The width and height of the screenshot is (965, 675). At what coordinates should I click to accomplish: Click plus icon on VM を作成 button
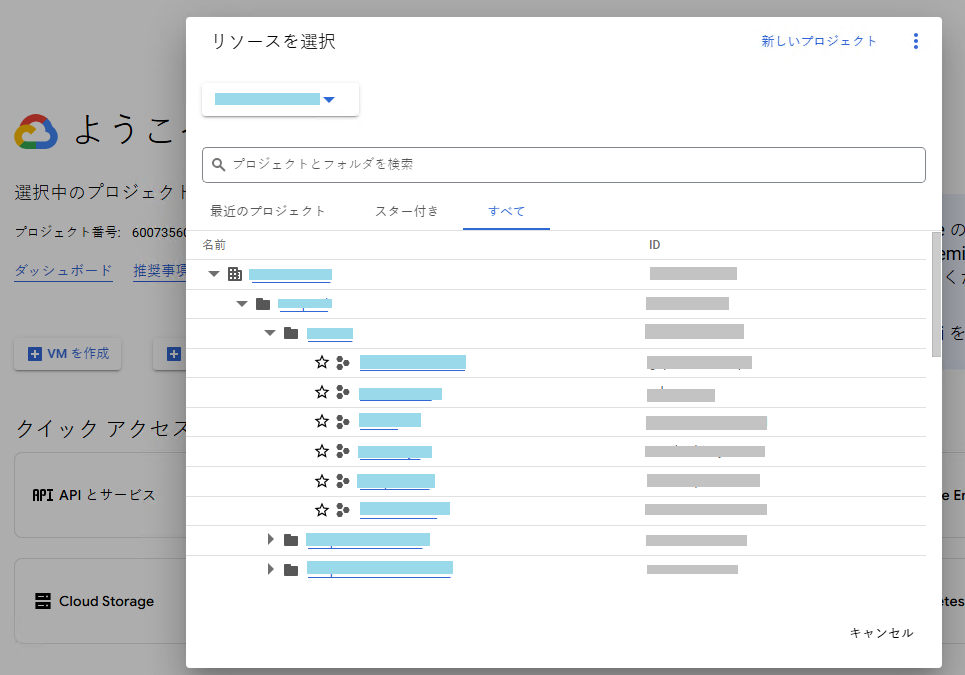click(35, 354)
